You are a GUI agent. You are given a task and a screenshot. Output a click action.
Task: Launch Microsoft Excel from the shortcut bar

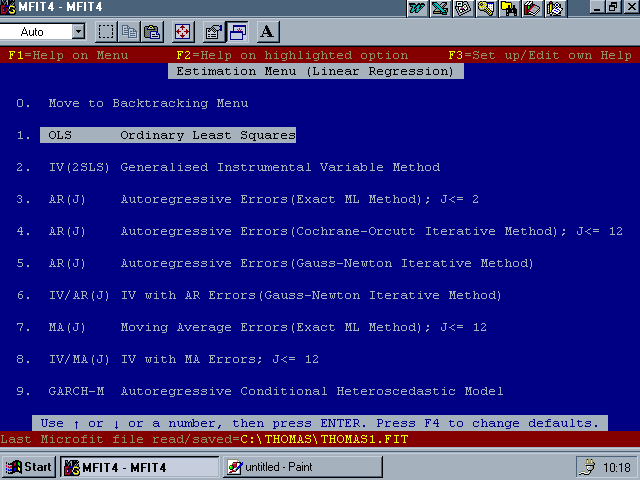pyautogui.click(x=440, y=8)
